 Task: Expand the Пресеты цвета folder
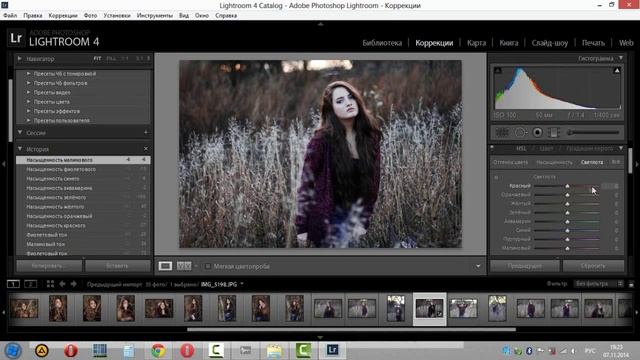[28, 102]
